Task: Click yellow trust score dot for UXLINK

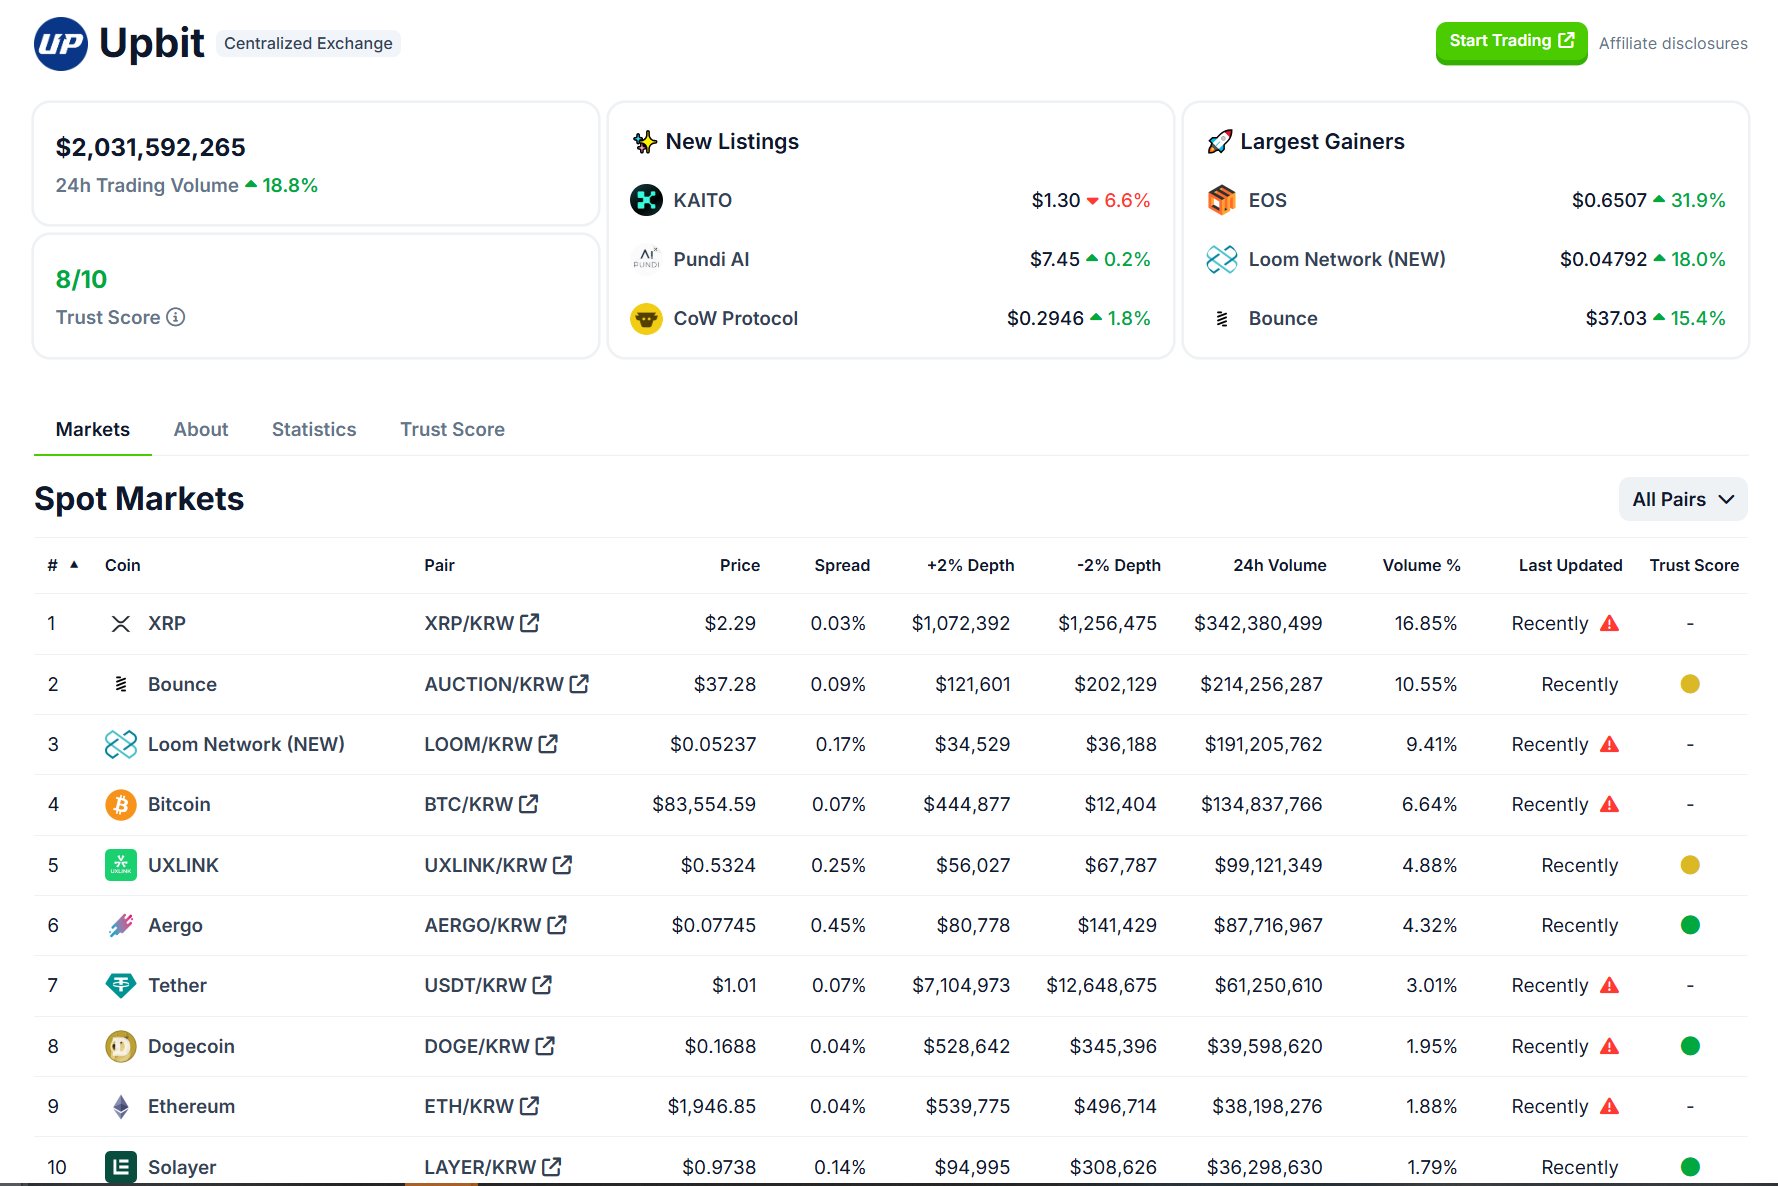Action: click(1690, 865)
